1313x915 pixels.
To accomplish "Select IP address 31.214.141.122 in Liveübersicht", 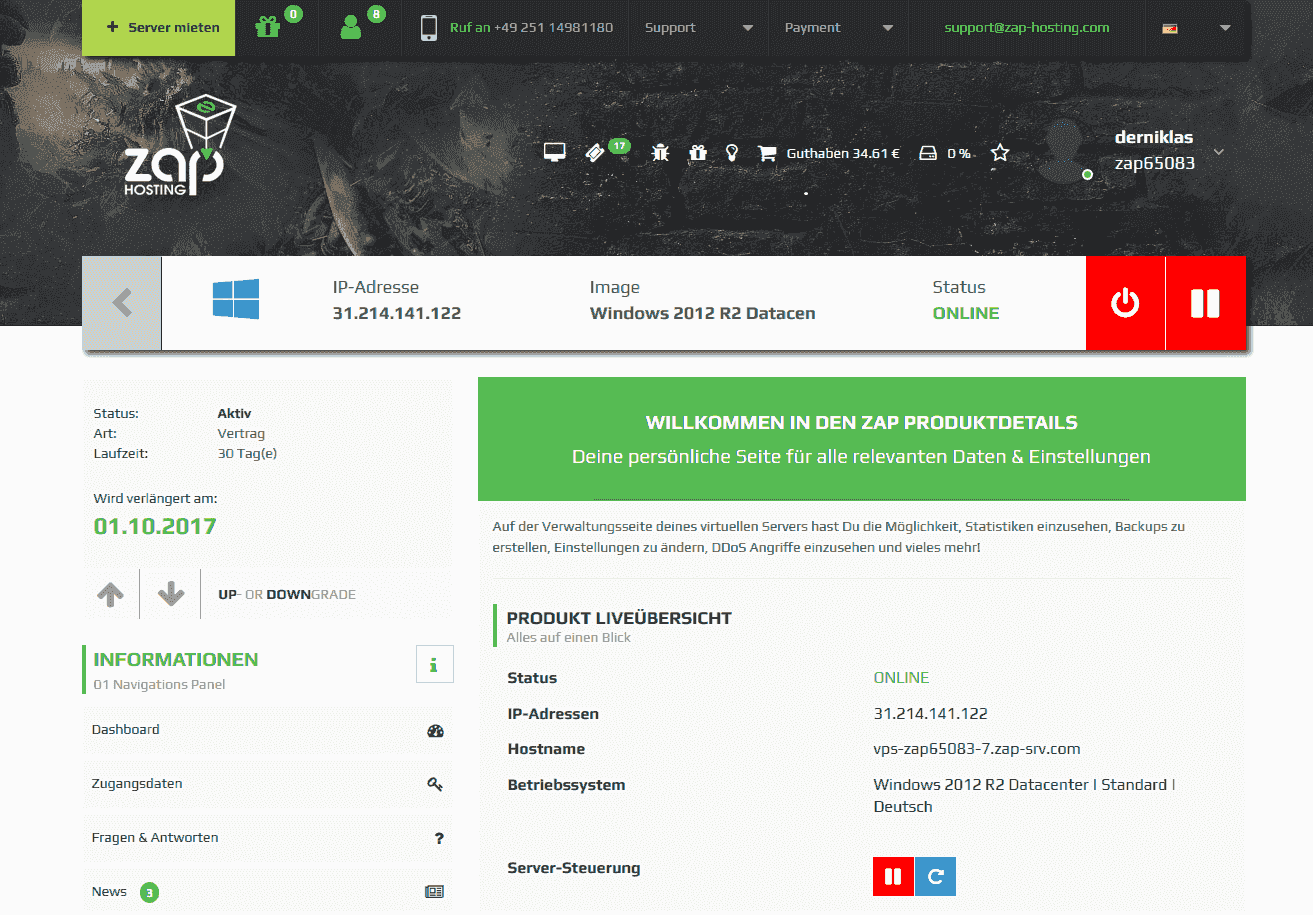I will (930, 714).
